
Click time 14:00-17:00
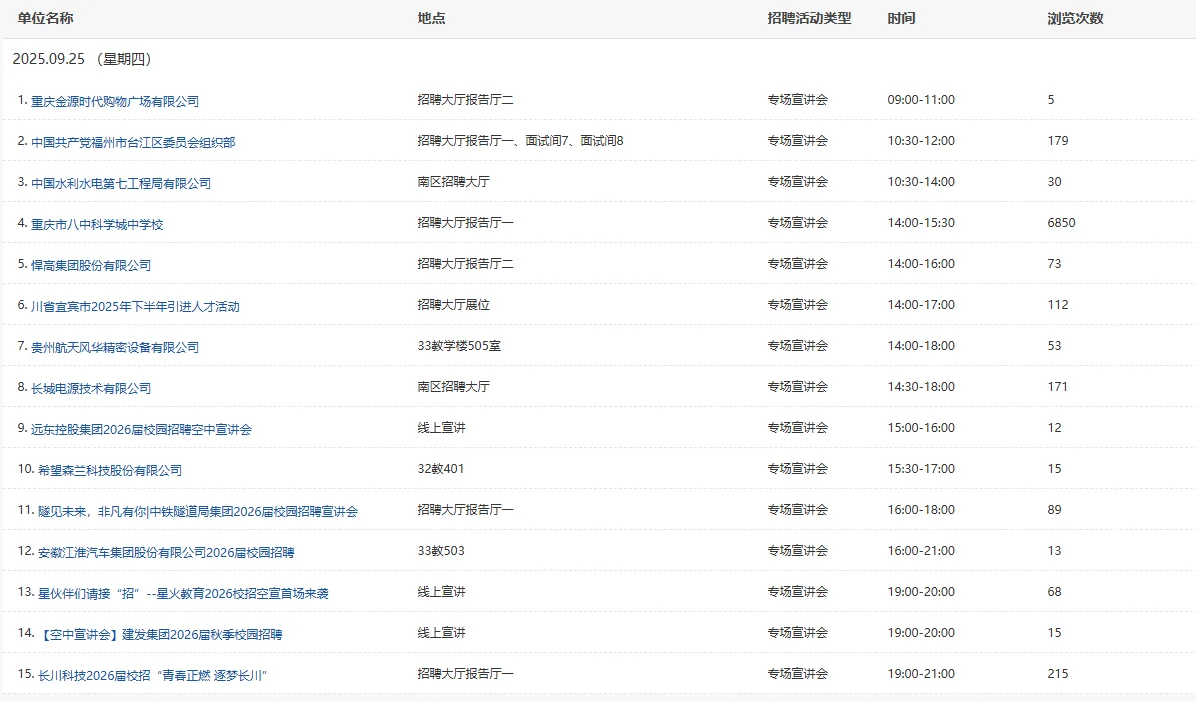click(921, 305)
